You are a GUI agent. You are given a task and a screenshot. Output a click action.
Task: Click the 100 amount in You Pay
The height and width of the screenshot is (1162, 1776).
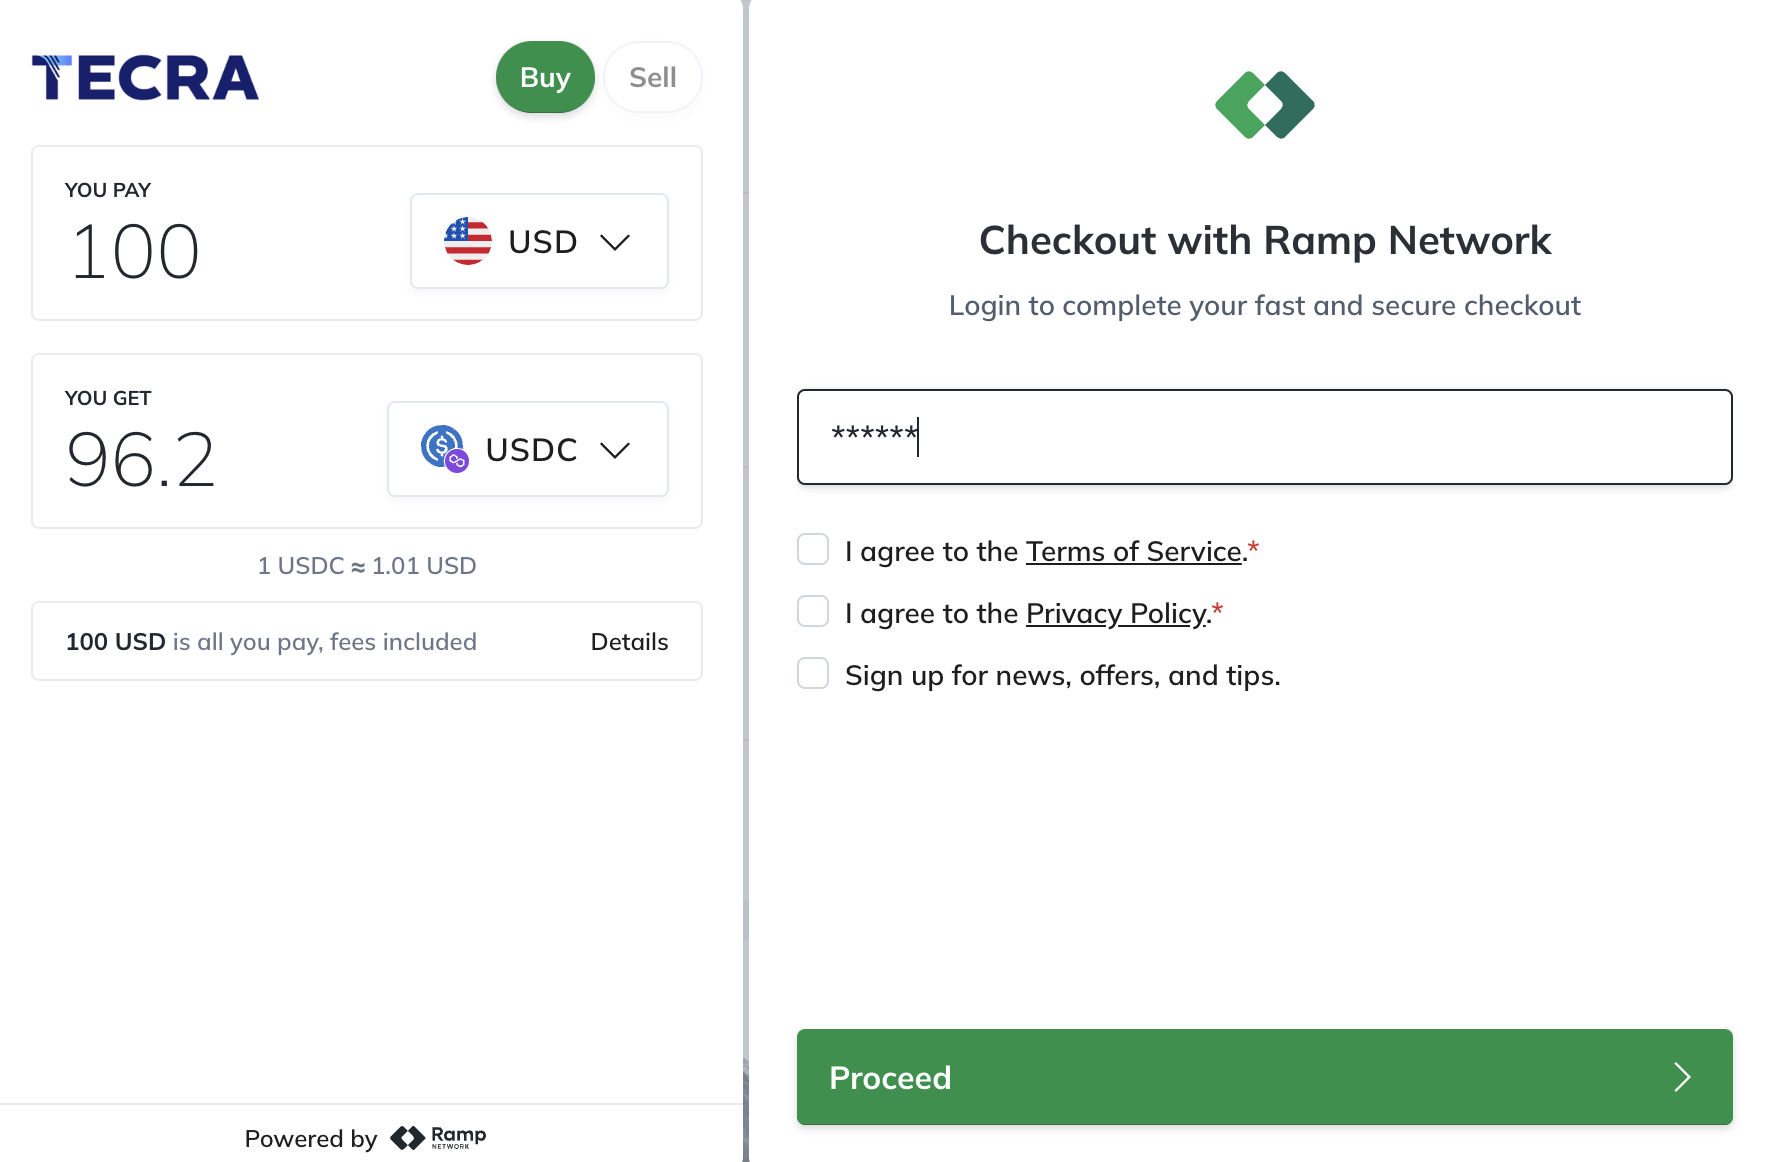tap(136, 251)
